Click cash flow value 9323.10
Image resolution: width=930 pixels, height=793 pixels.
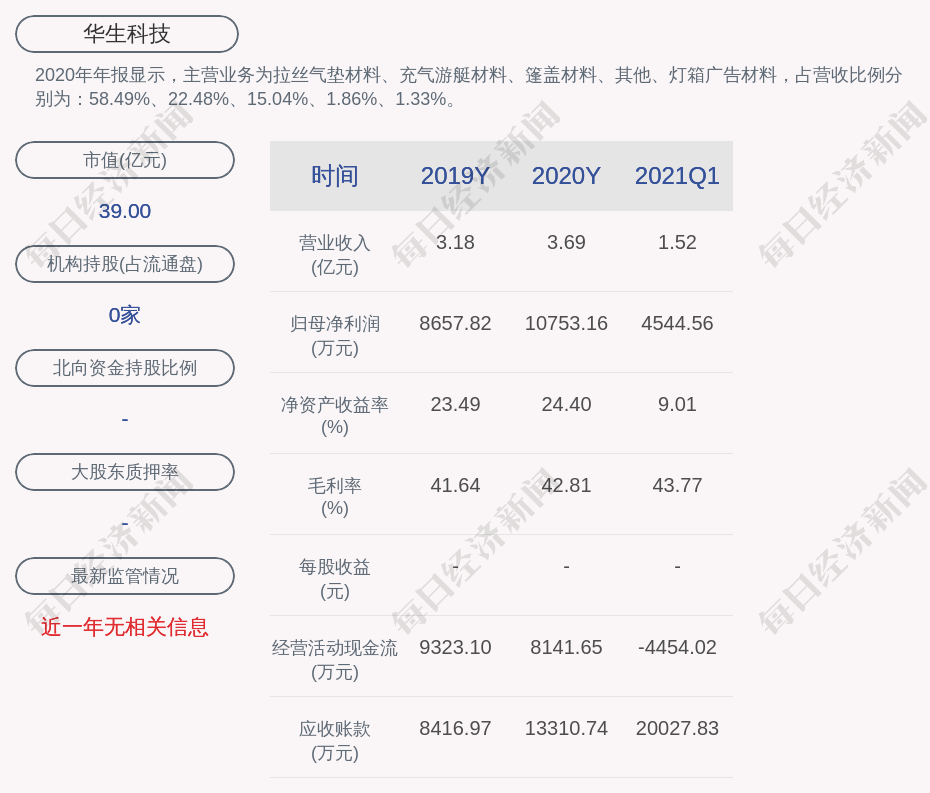(456, 647)
